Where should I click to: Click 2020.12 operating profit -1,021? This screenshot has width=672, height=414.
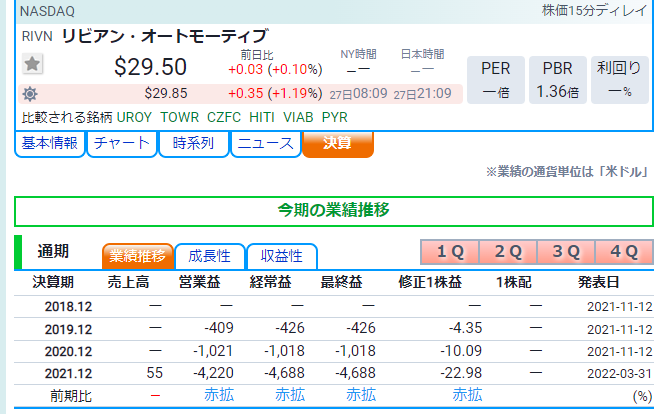(213, 351)
